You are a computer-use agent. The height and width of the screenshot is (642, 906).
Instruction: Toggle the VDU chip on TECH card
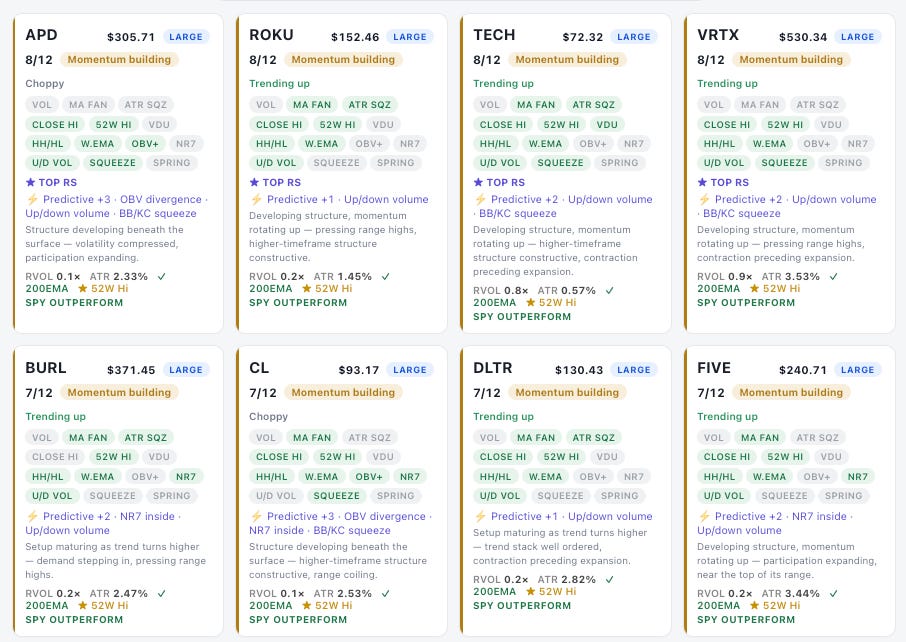pyautogui.click(x=607, y=124)
